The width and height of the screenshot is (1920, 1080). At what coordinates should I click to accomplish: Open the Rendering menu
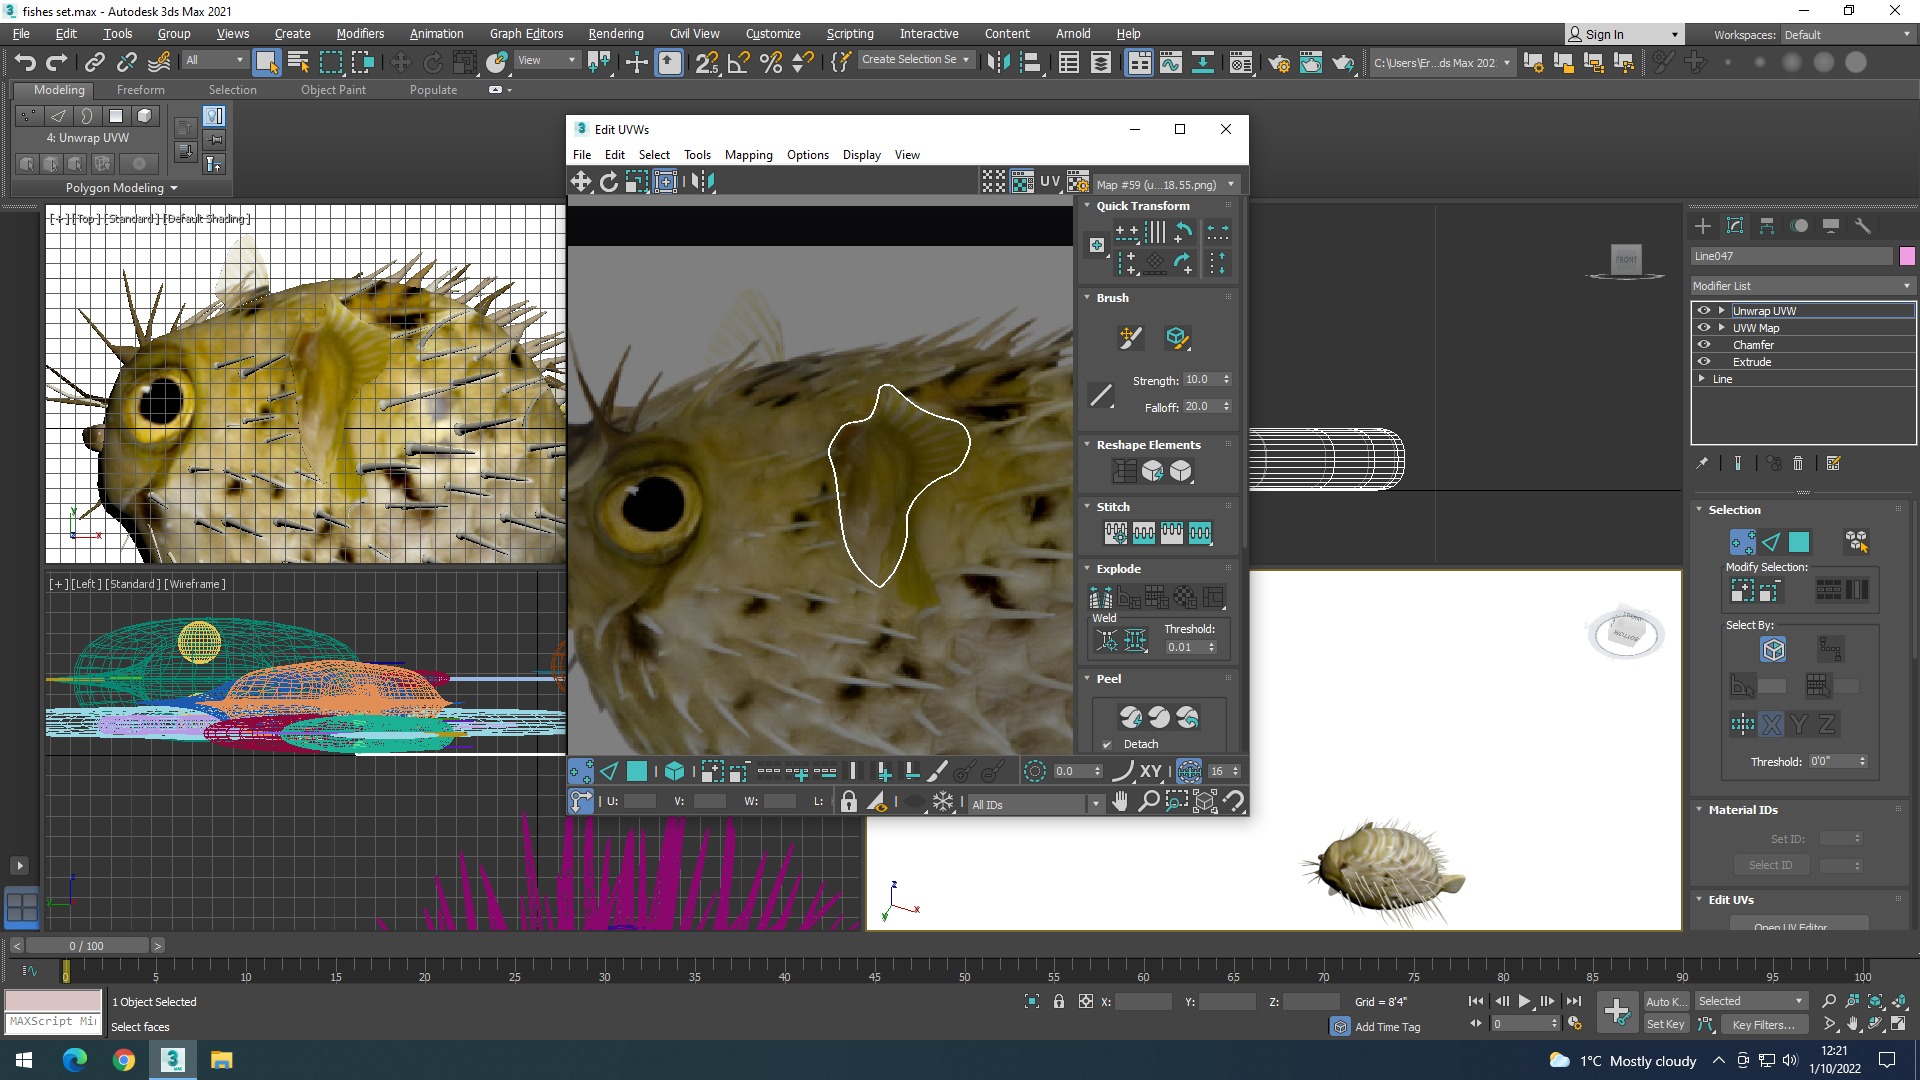616,34
